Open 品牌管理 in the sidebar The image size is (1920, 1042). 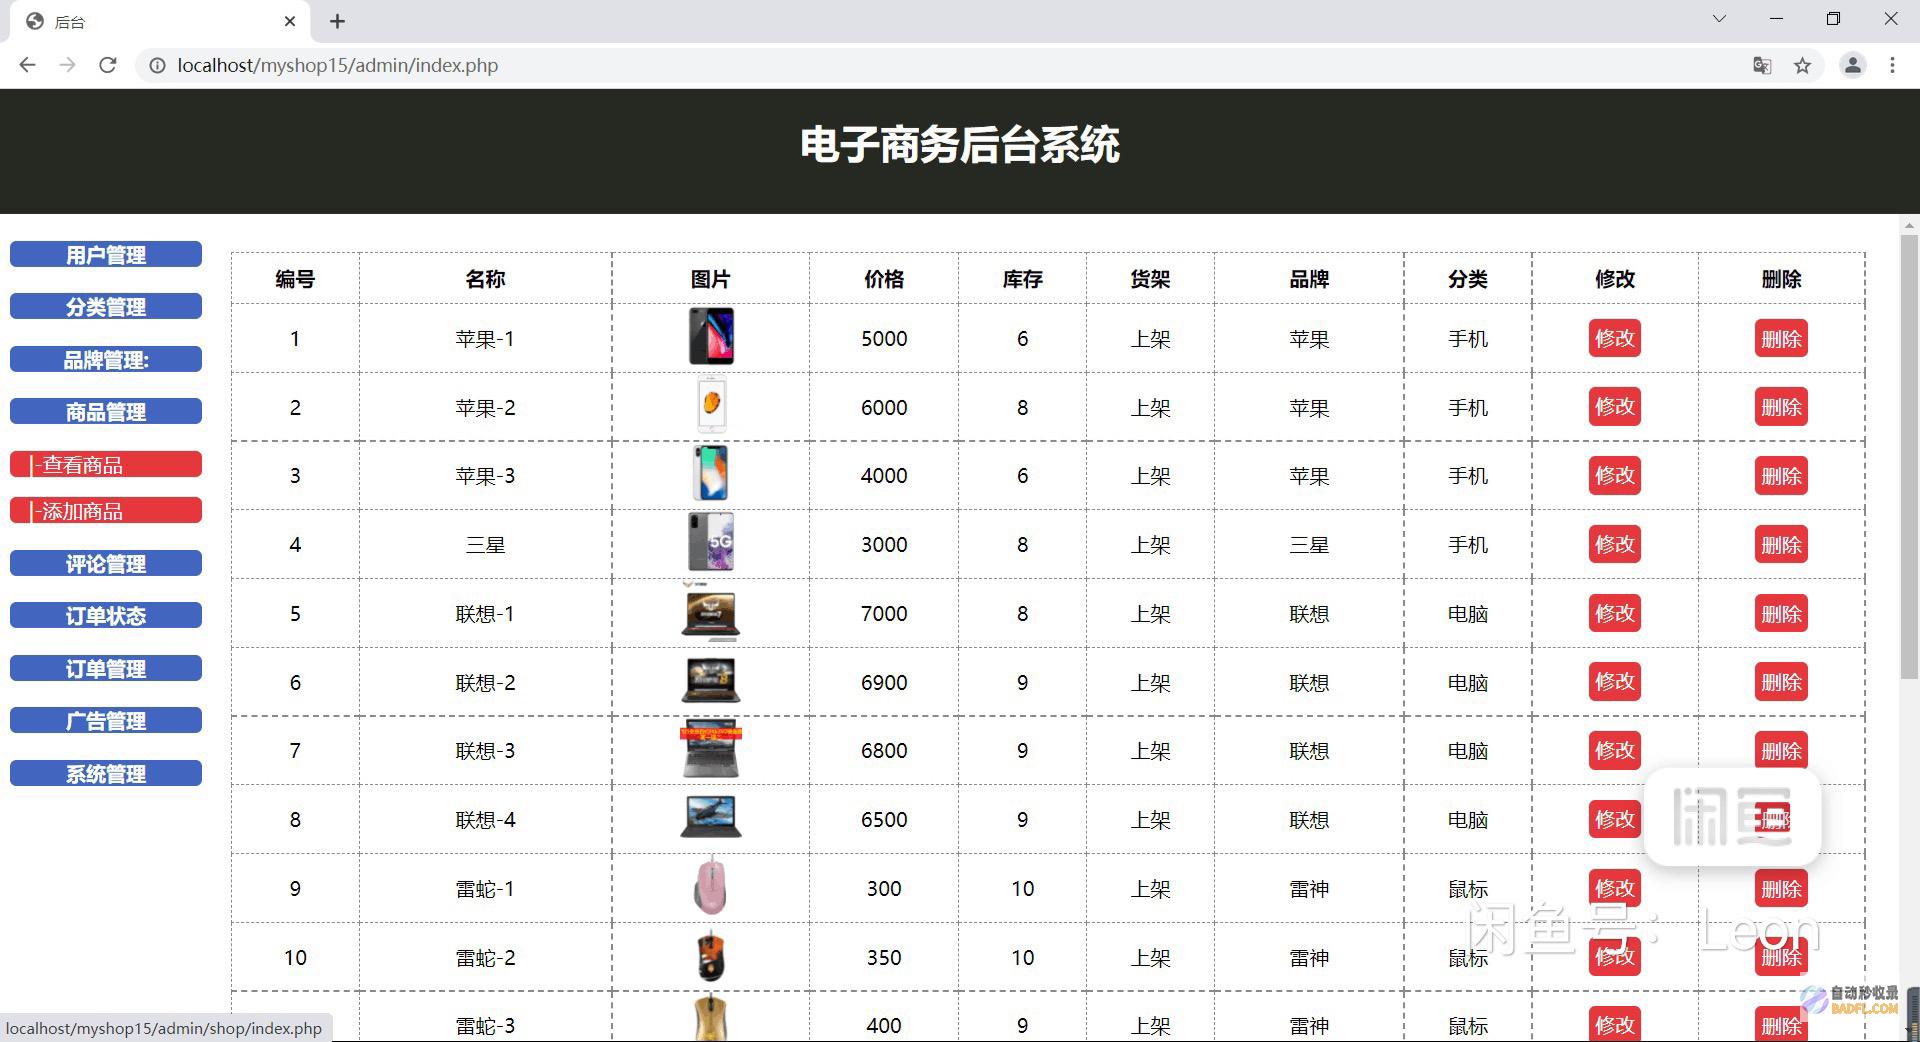[x=106, y=359]
